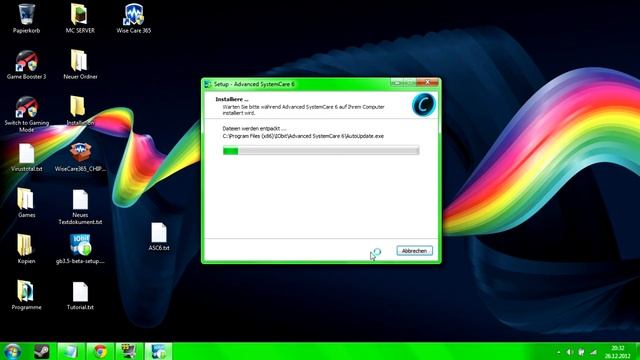
Task: Open the clock showing 26.12.2012
Action: click(x=618, y=352)
